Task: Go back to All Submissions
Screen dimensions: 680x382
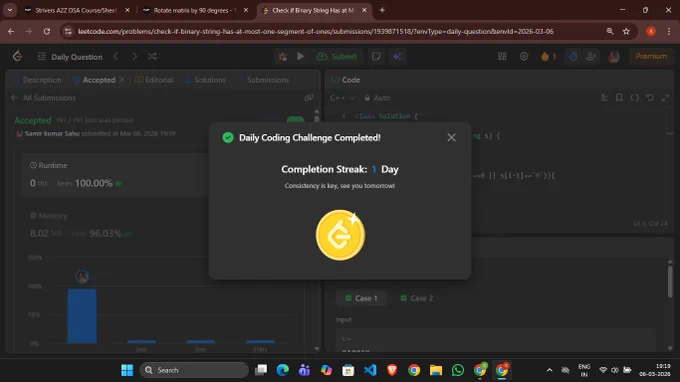Action: (43, 98)
